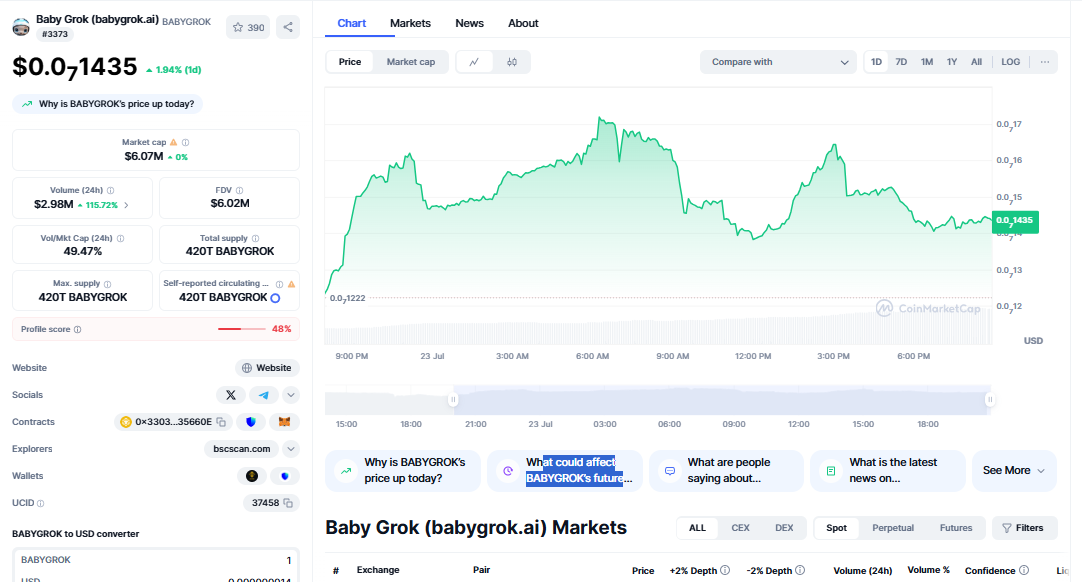Click Profile score info icon
Screen dimensions: 1082x582
(77, 329)
